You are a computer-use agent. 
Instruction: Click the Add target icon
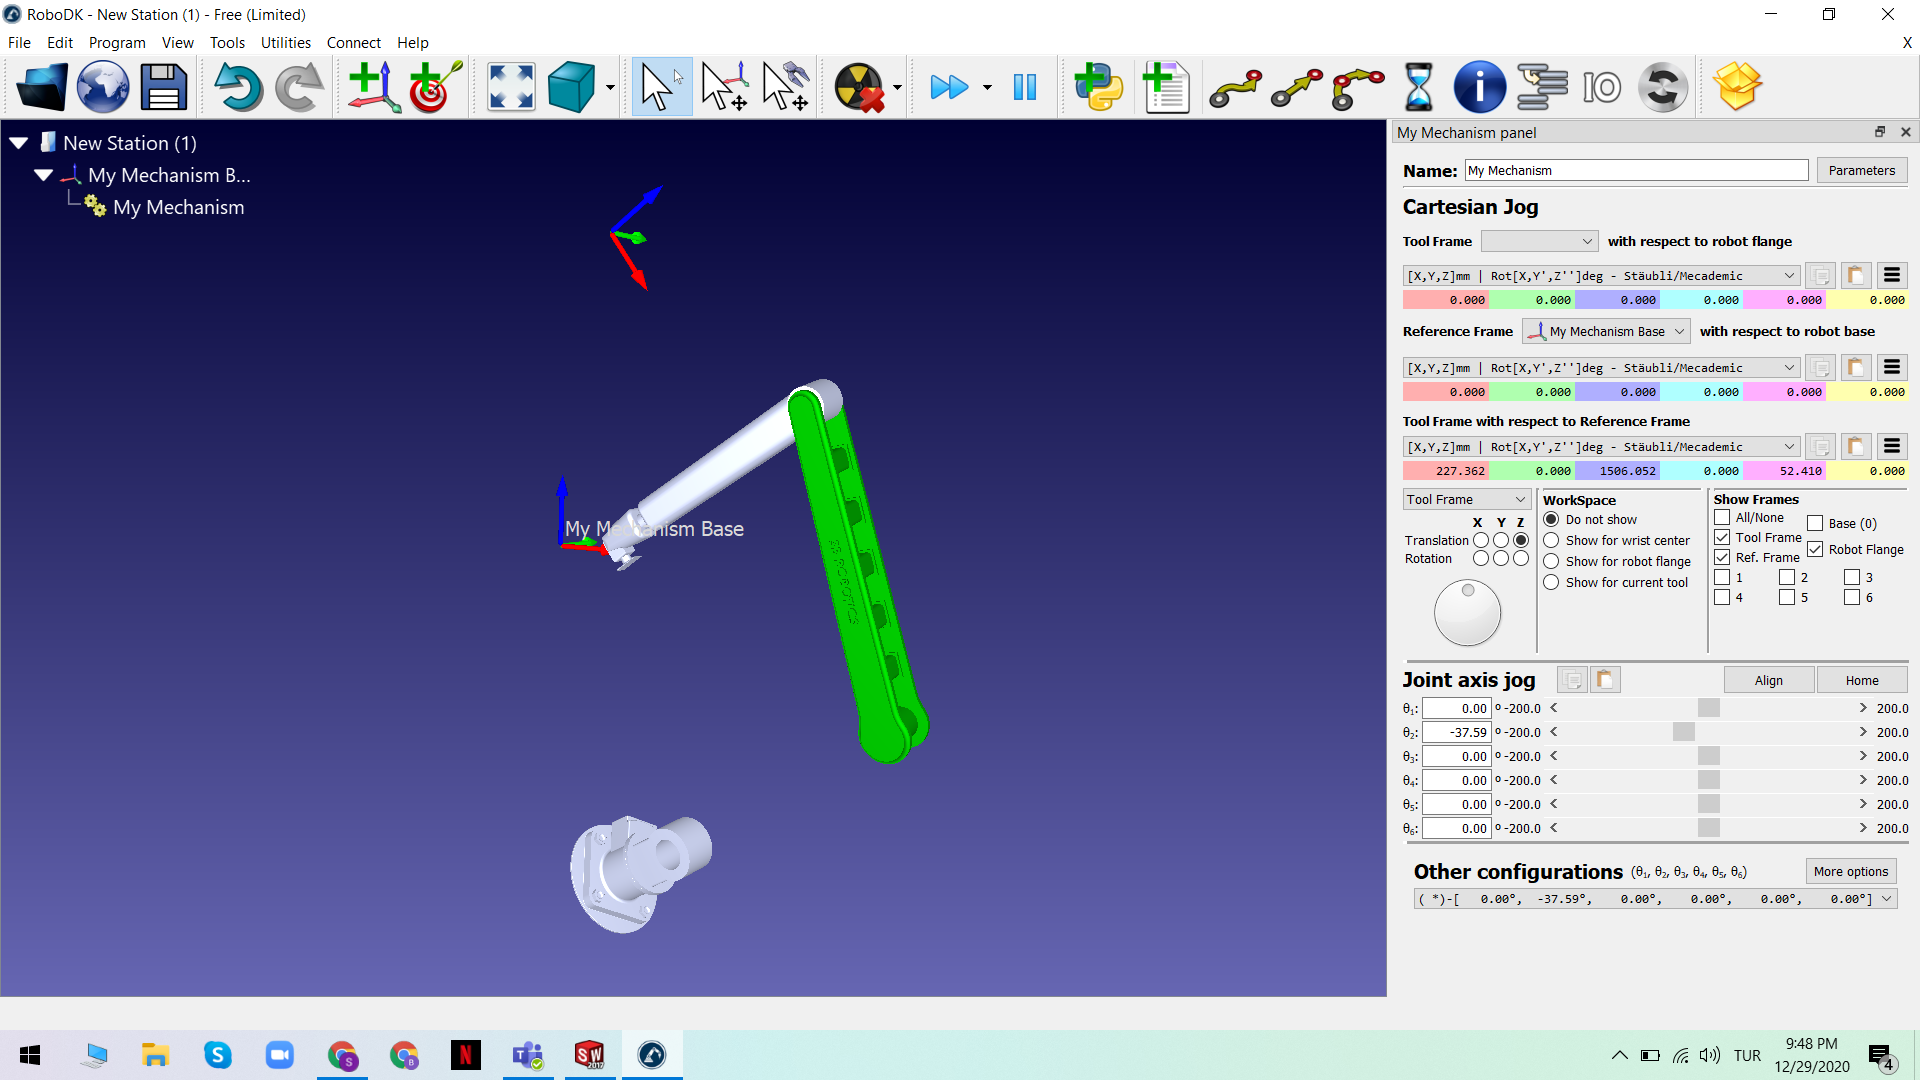[434, 87]
